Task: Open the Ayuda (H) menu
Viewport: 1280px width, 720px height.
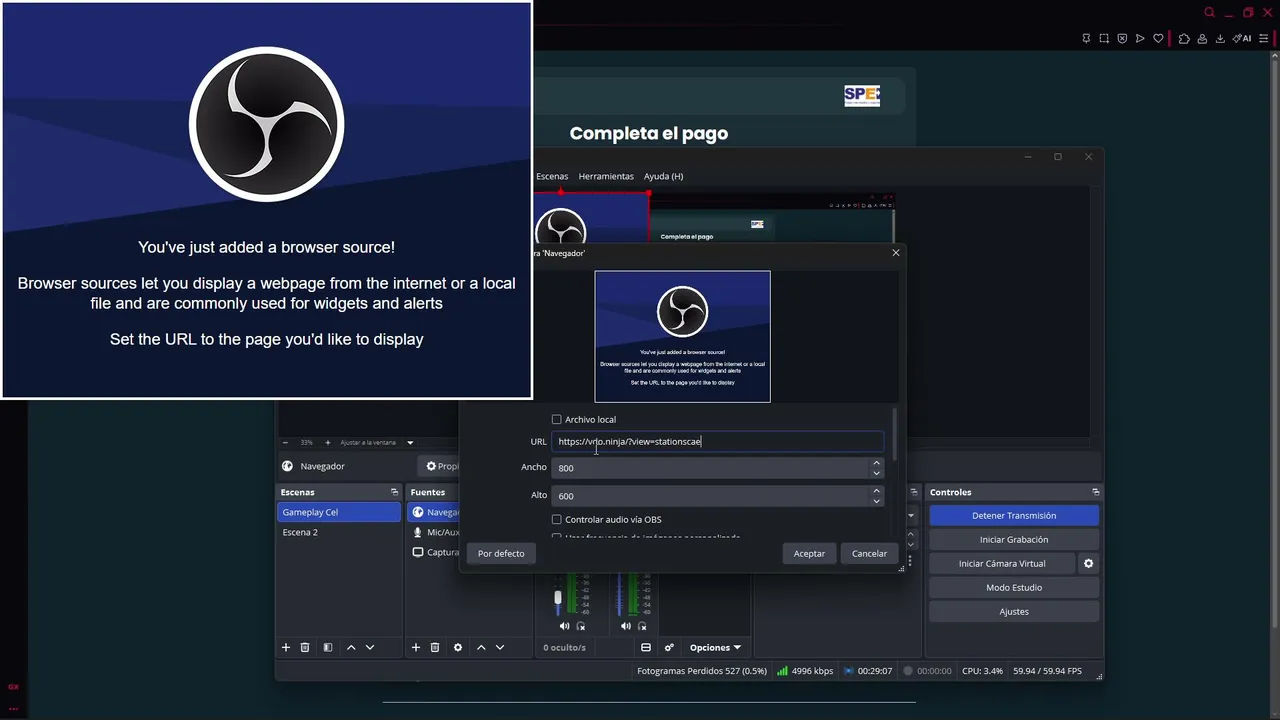Action: click(663, 176)
